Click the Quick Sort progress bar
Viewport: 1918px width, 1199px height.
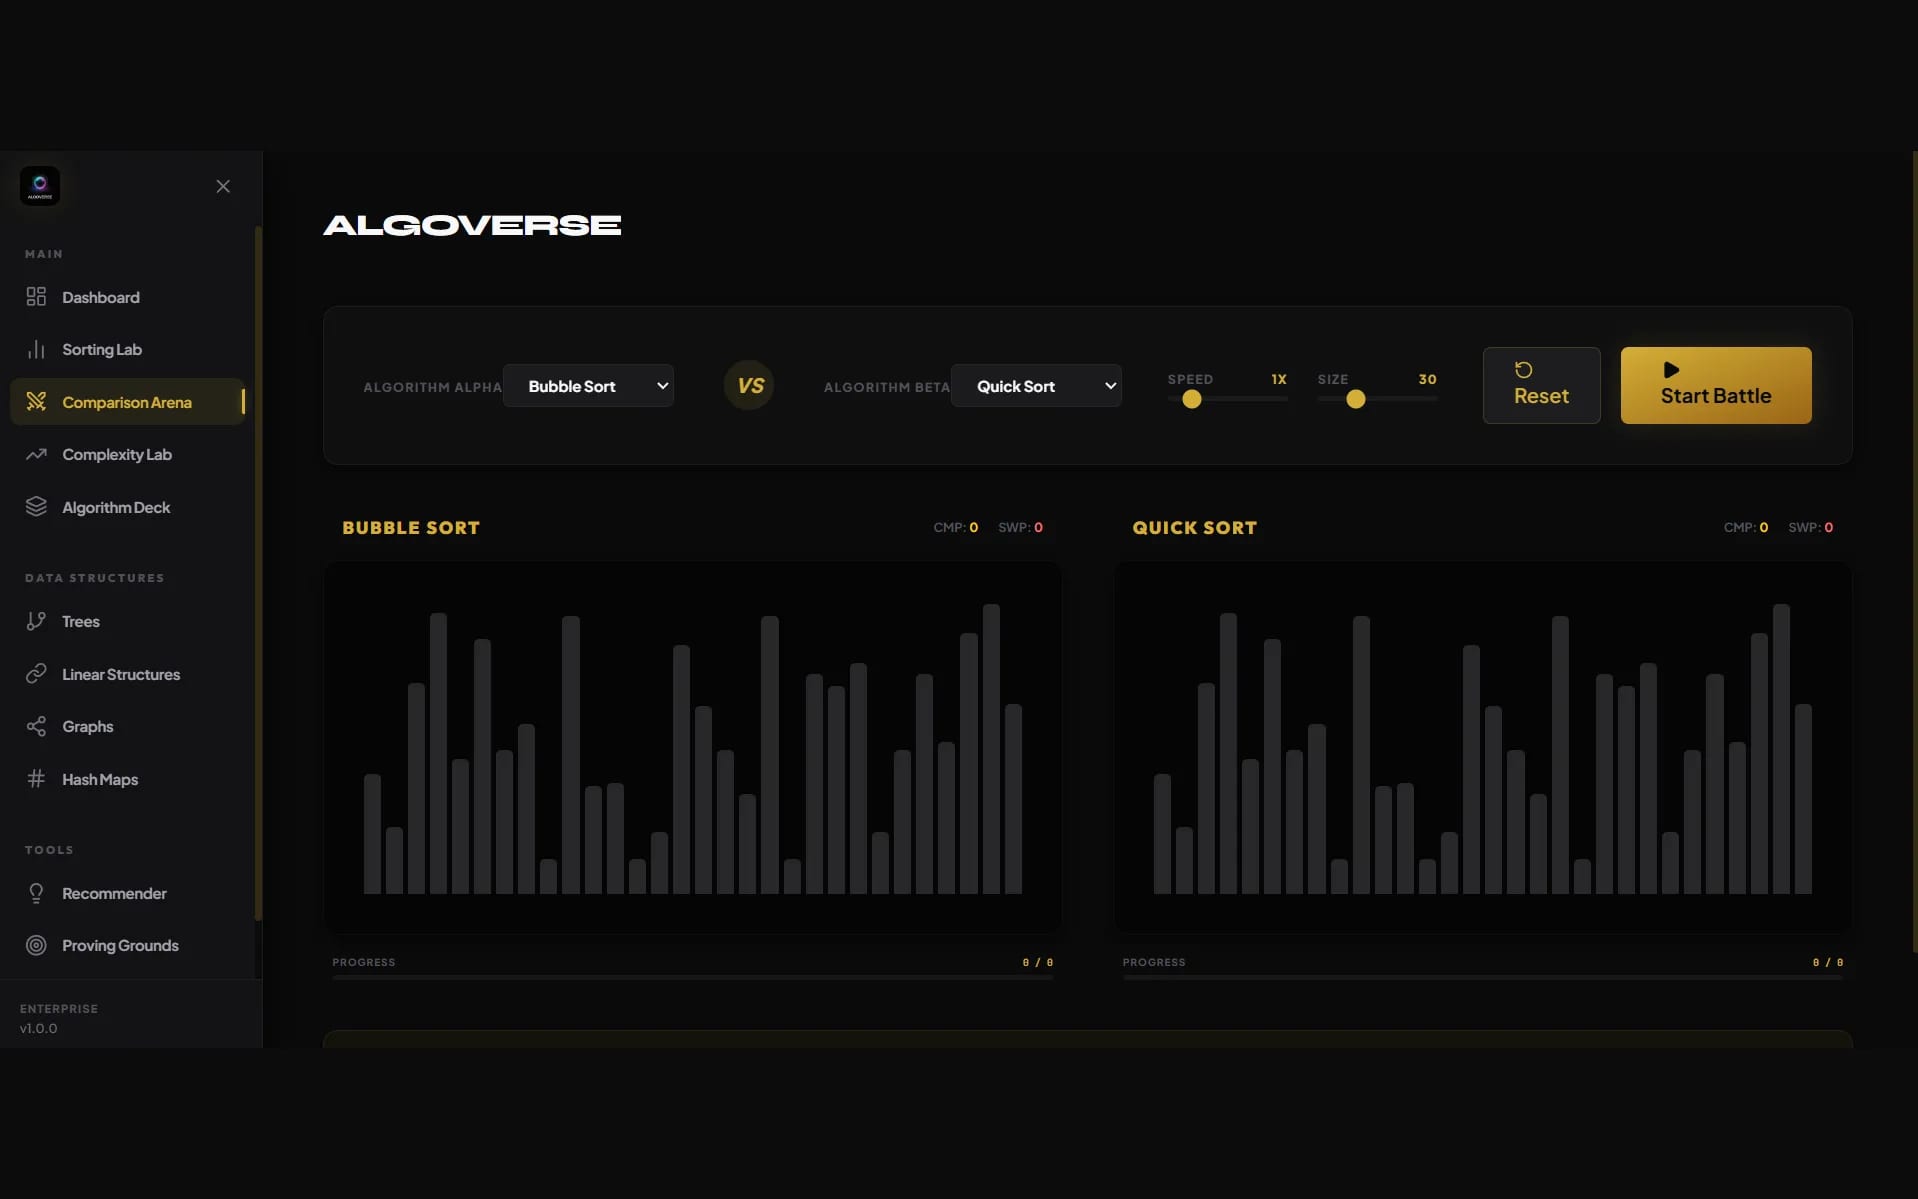pyautogui.click(x=1482, y=977)
